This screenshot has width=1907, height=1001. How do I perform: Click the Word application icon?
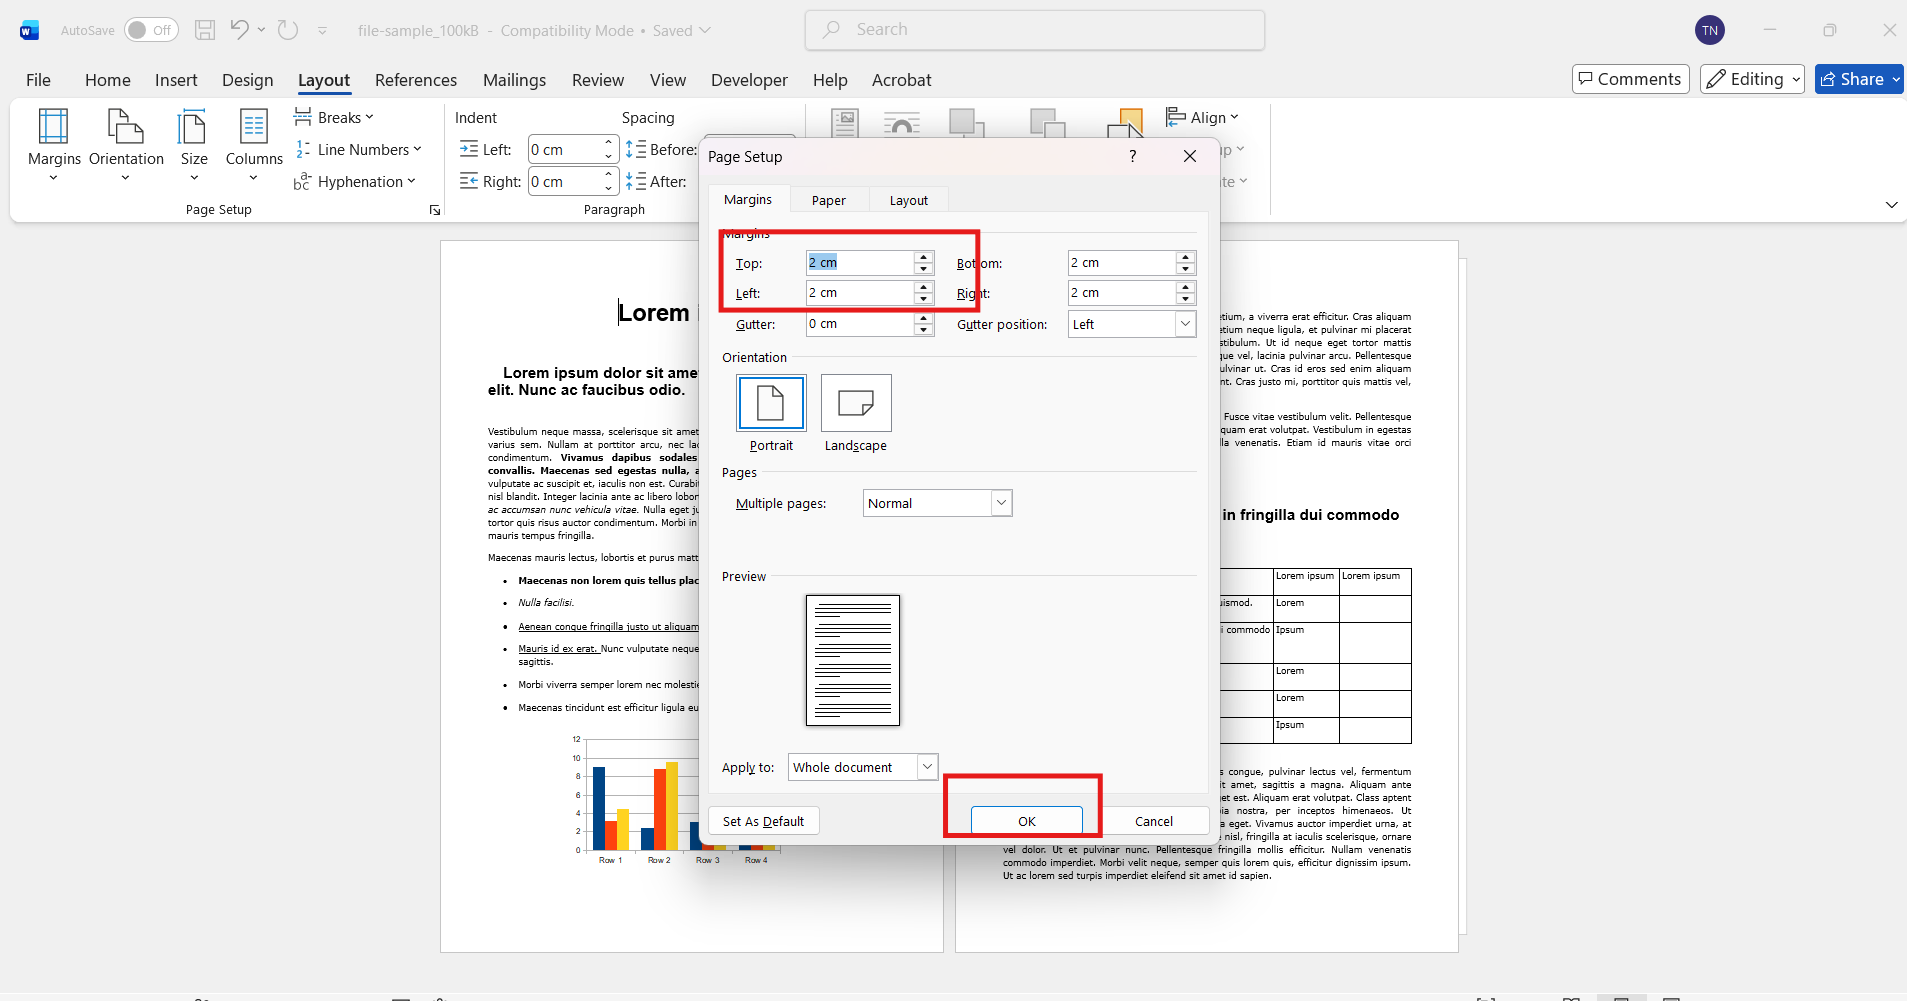point(29,30)
